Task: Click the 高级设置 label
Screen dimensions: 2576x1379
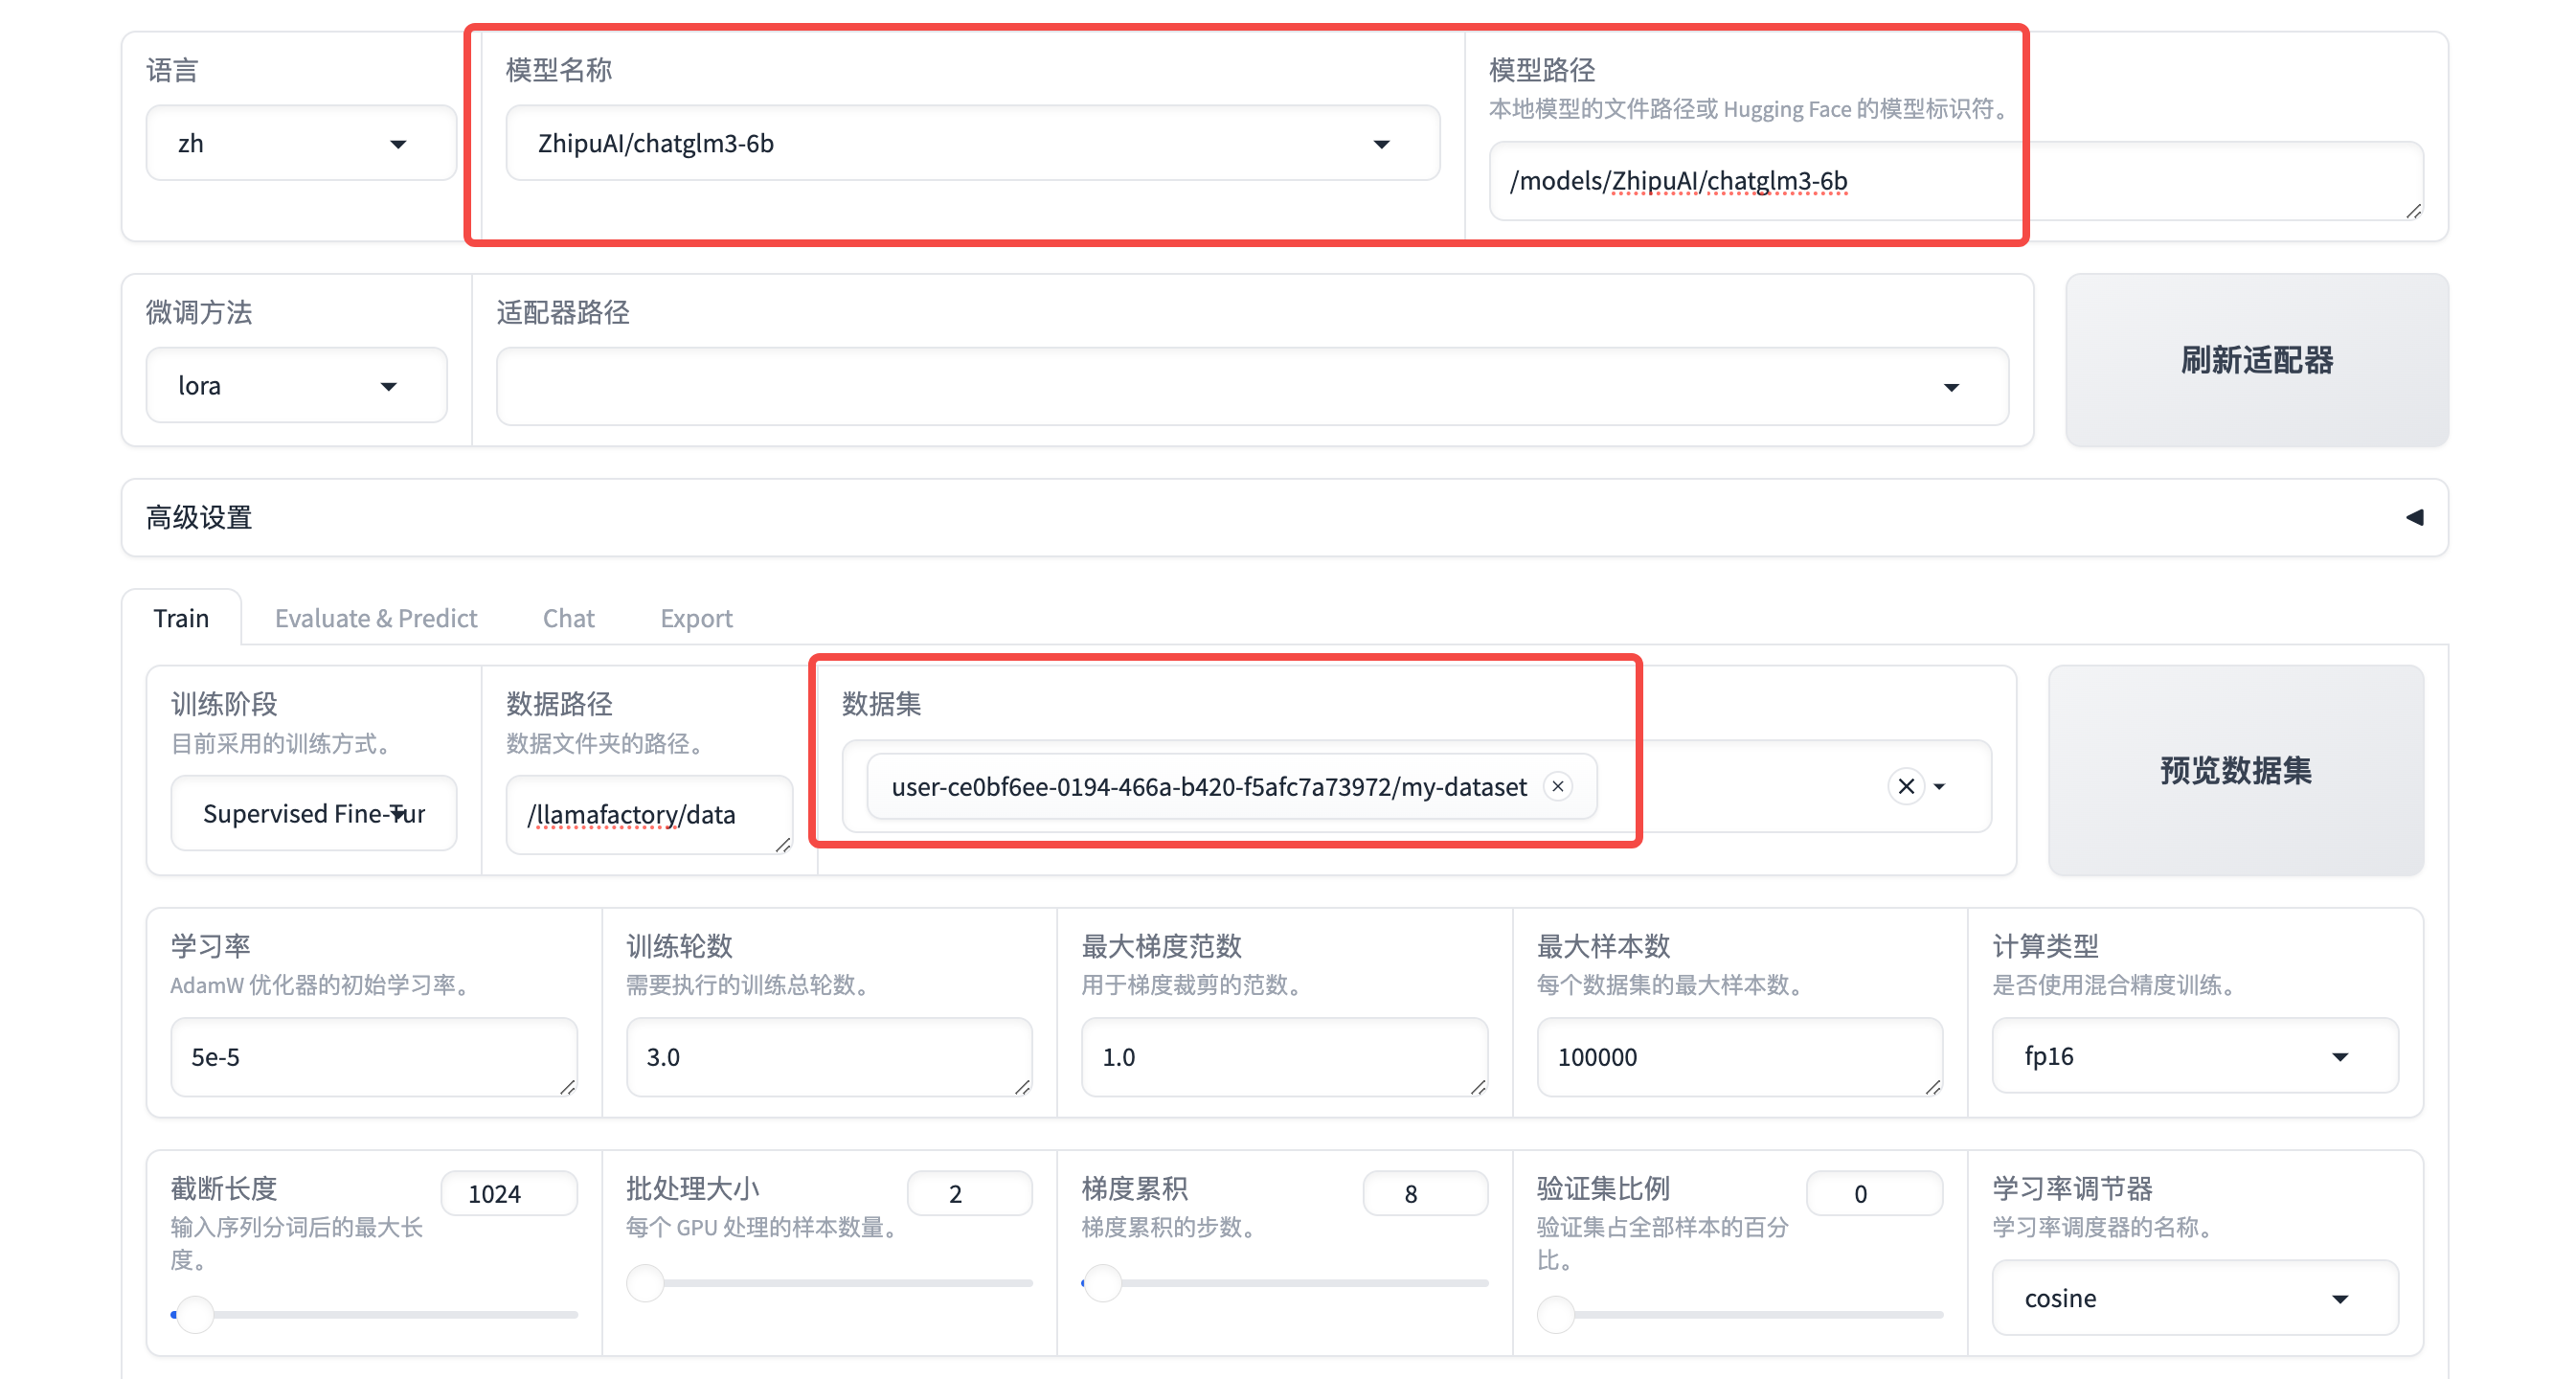Action: 199,517
